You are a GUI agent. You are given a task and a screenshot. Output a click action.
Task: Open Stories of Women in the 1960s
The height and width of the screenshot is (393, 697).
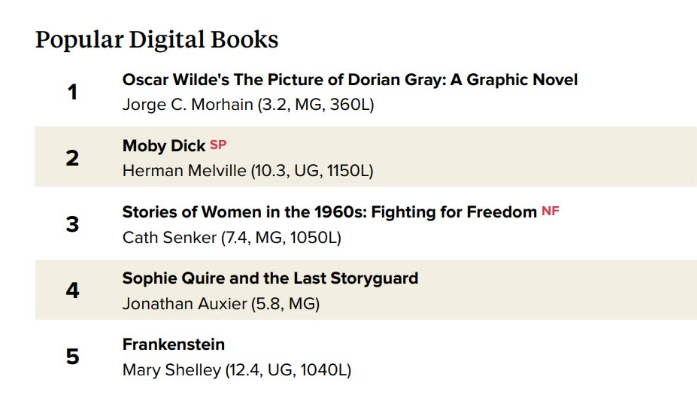(x=329, y=212)
